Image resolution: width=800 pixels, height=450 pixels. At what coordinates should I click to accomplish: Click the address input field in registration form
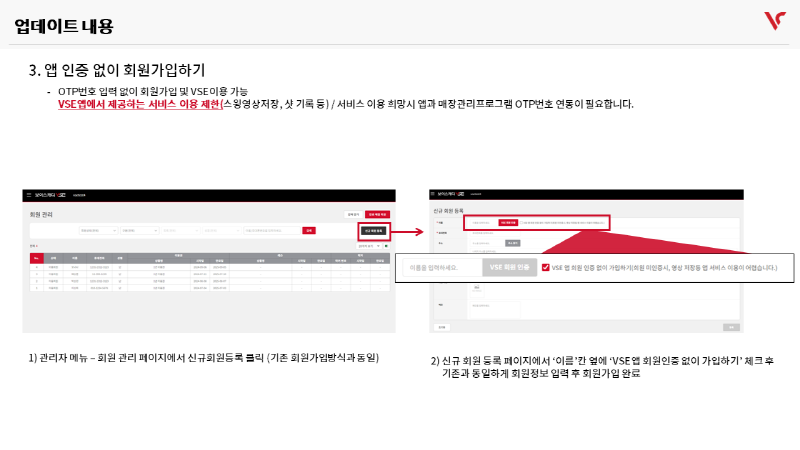[x=487, y=243]
